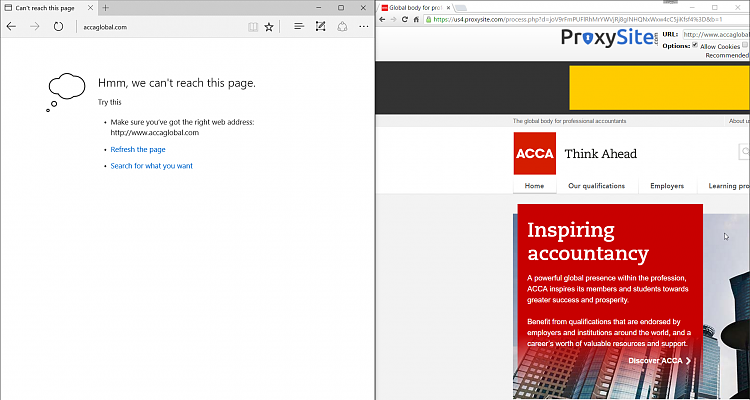This screenshot has width=750, height=400.
Task: Click the 'http://www.accaglobal.com' text on the Edge error page
Action: point(154,133)
